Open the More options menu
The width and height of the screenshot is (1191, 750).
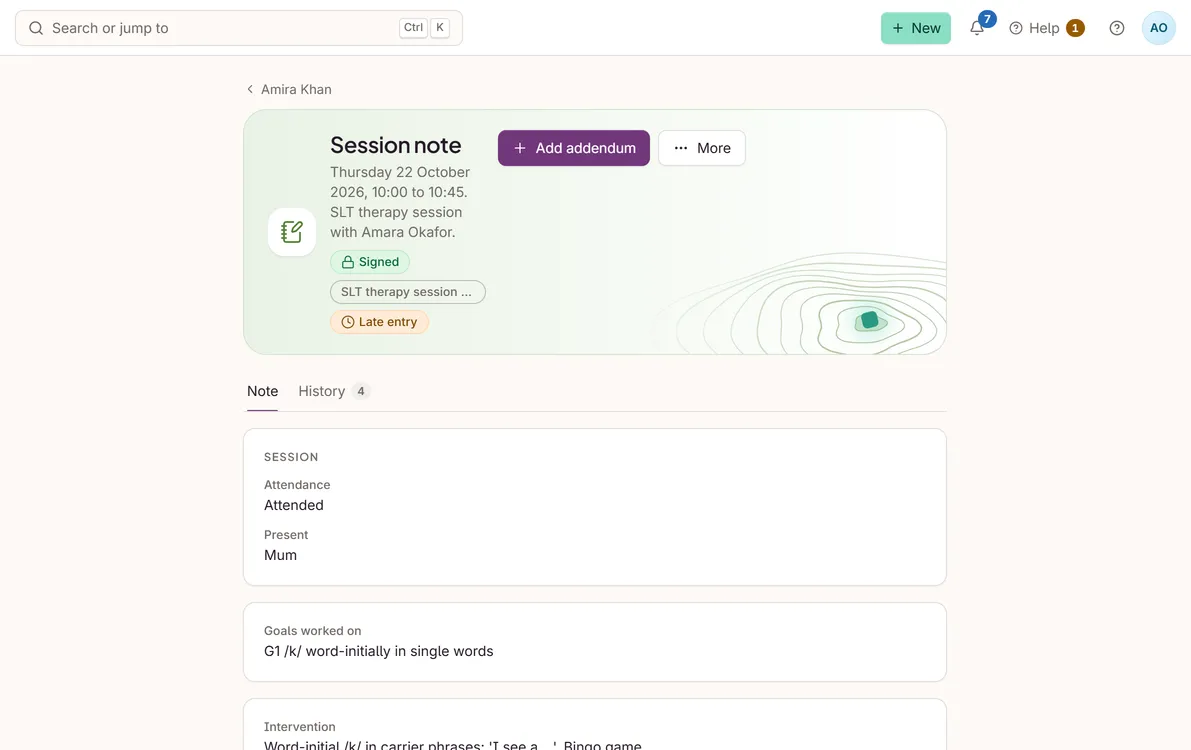pos(702,148)
